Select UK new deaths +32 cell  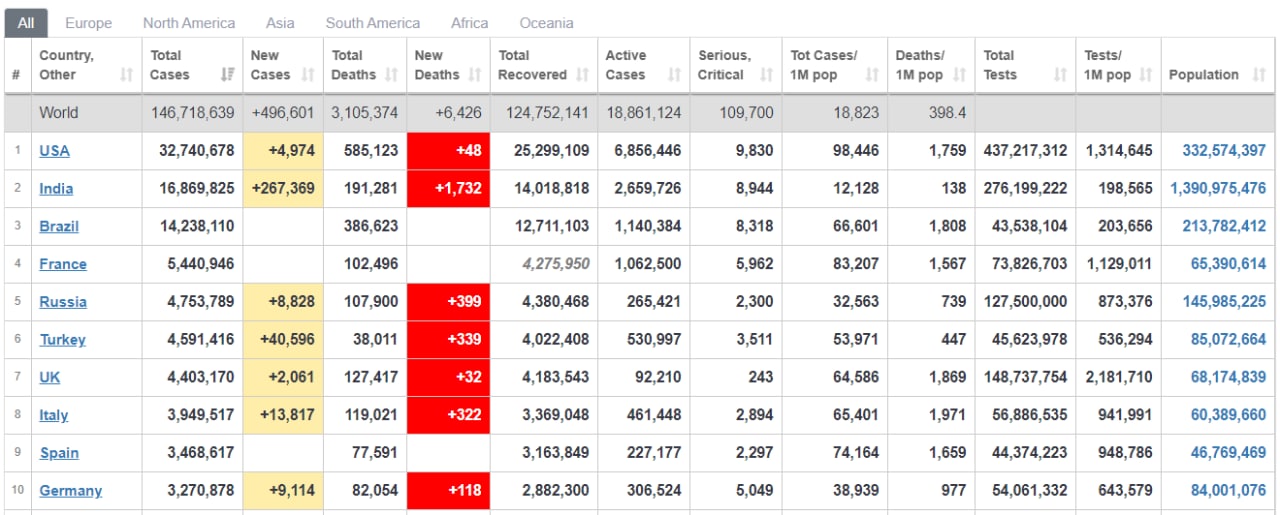point(448,378)
